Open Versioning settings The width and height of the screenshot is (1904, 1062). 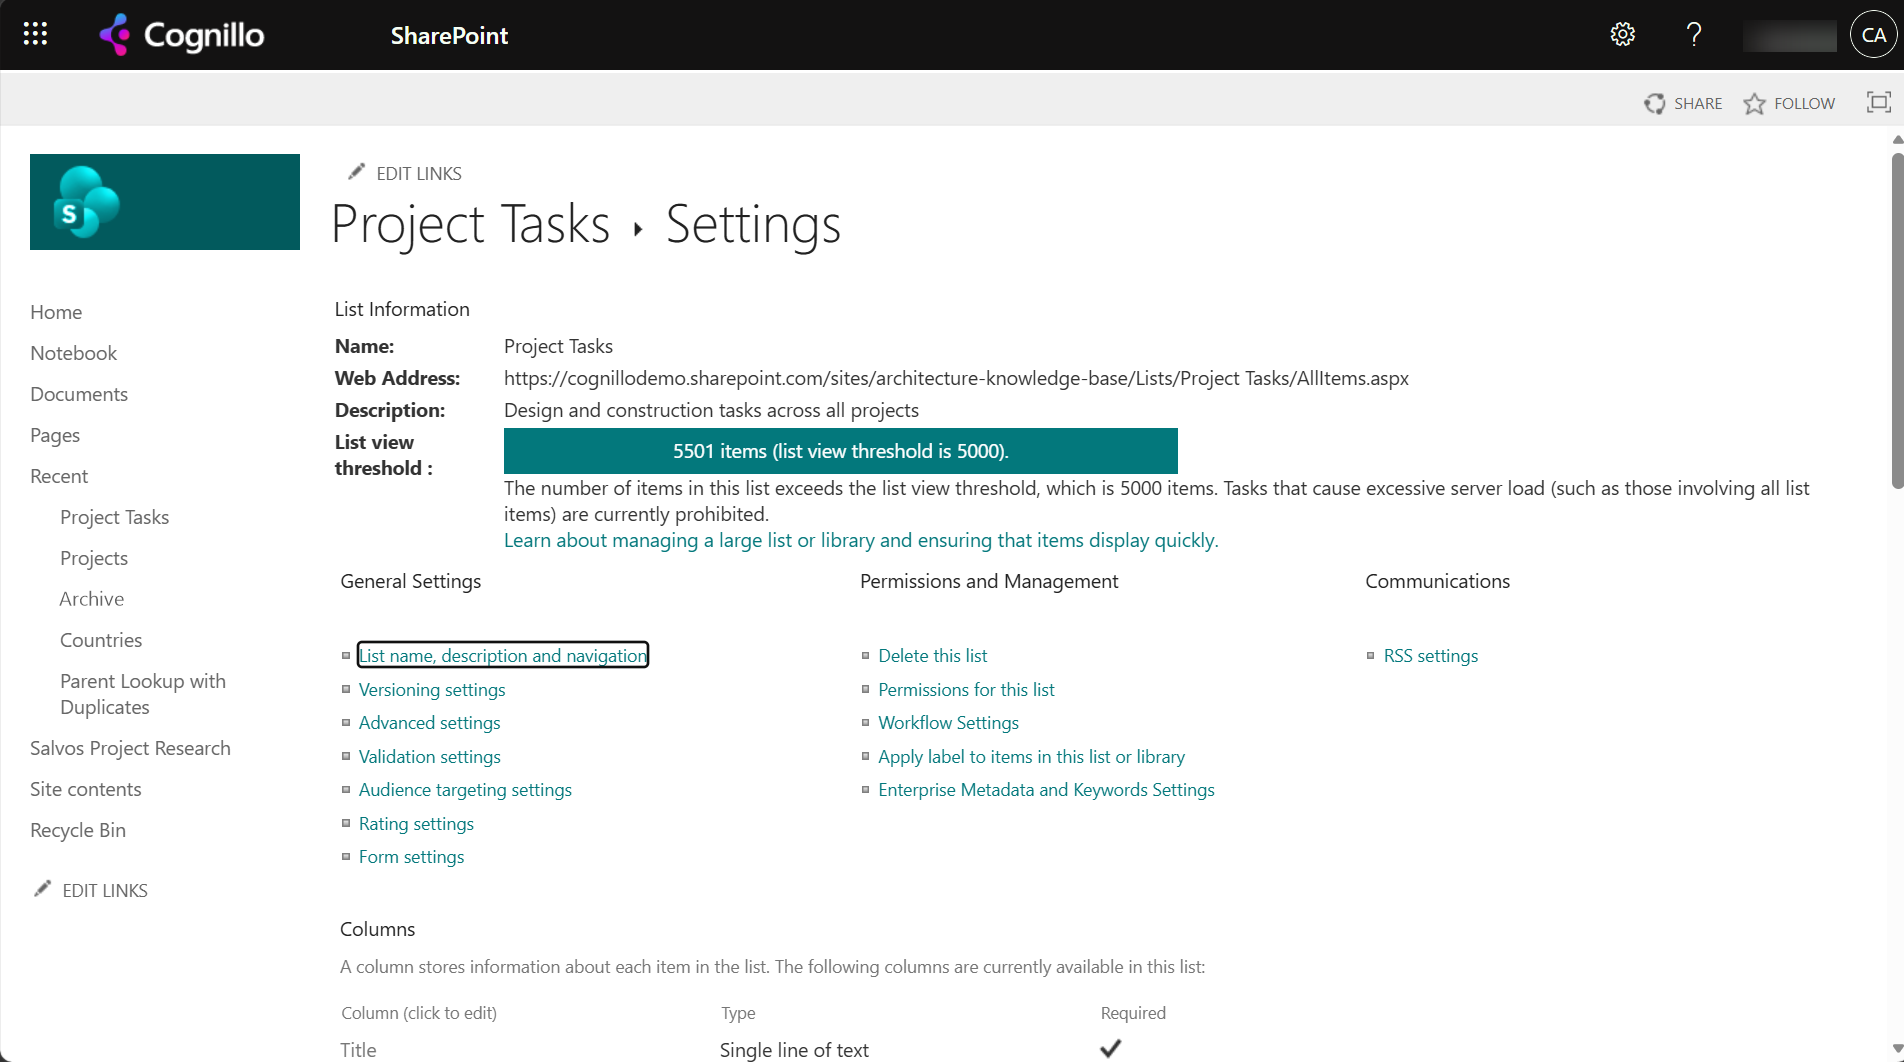[432, 689]
